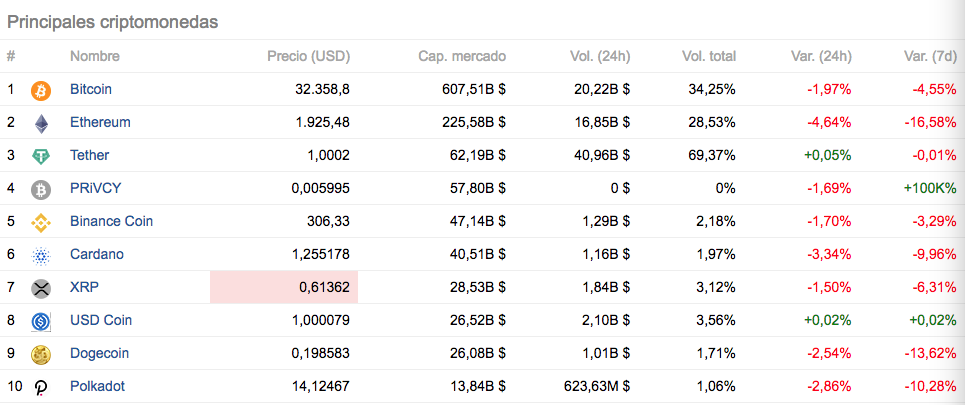Select Ethereum price 1.925,48
This screenshot has width=965, height=405.
(x=322, y=122)
